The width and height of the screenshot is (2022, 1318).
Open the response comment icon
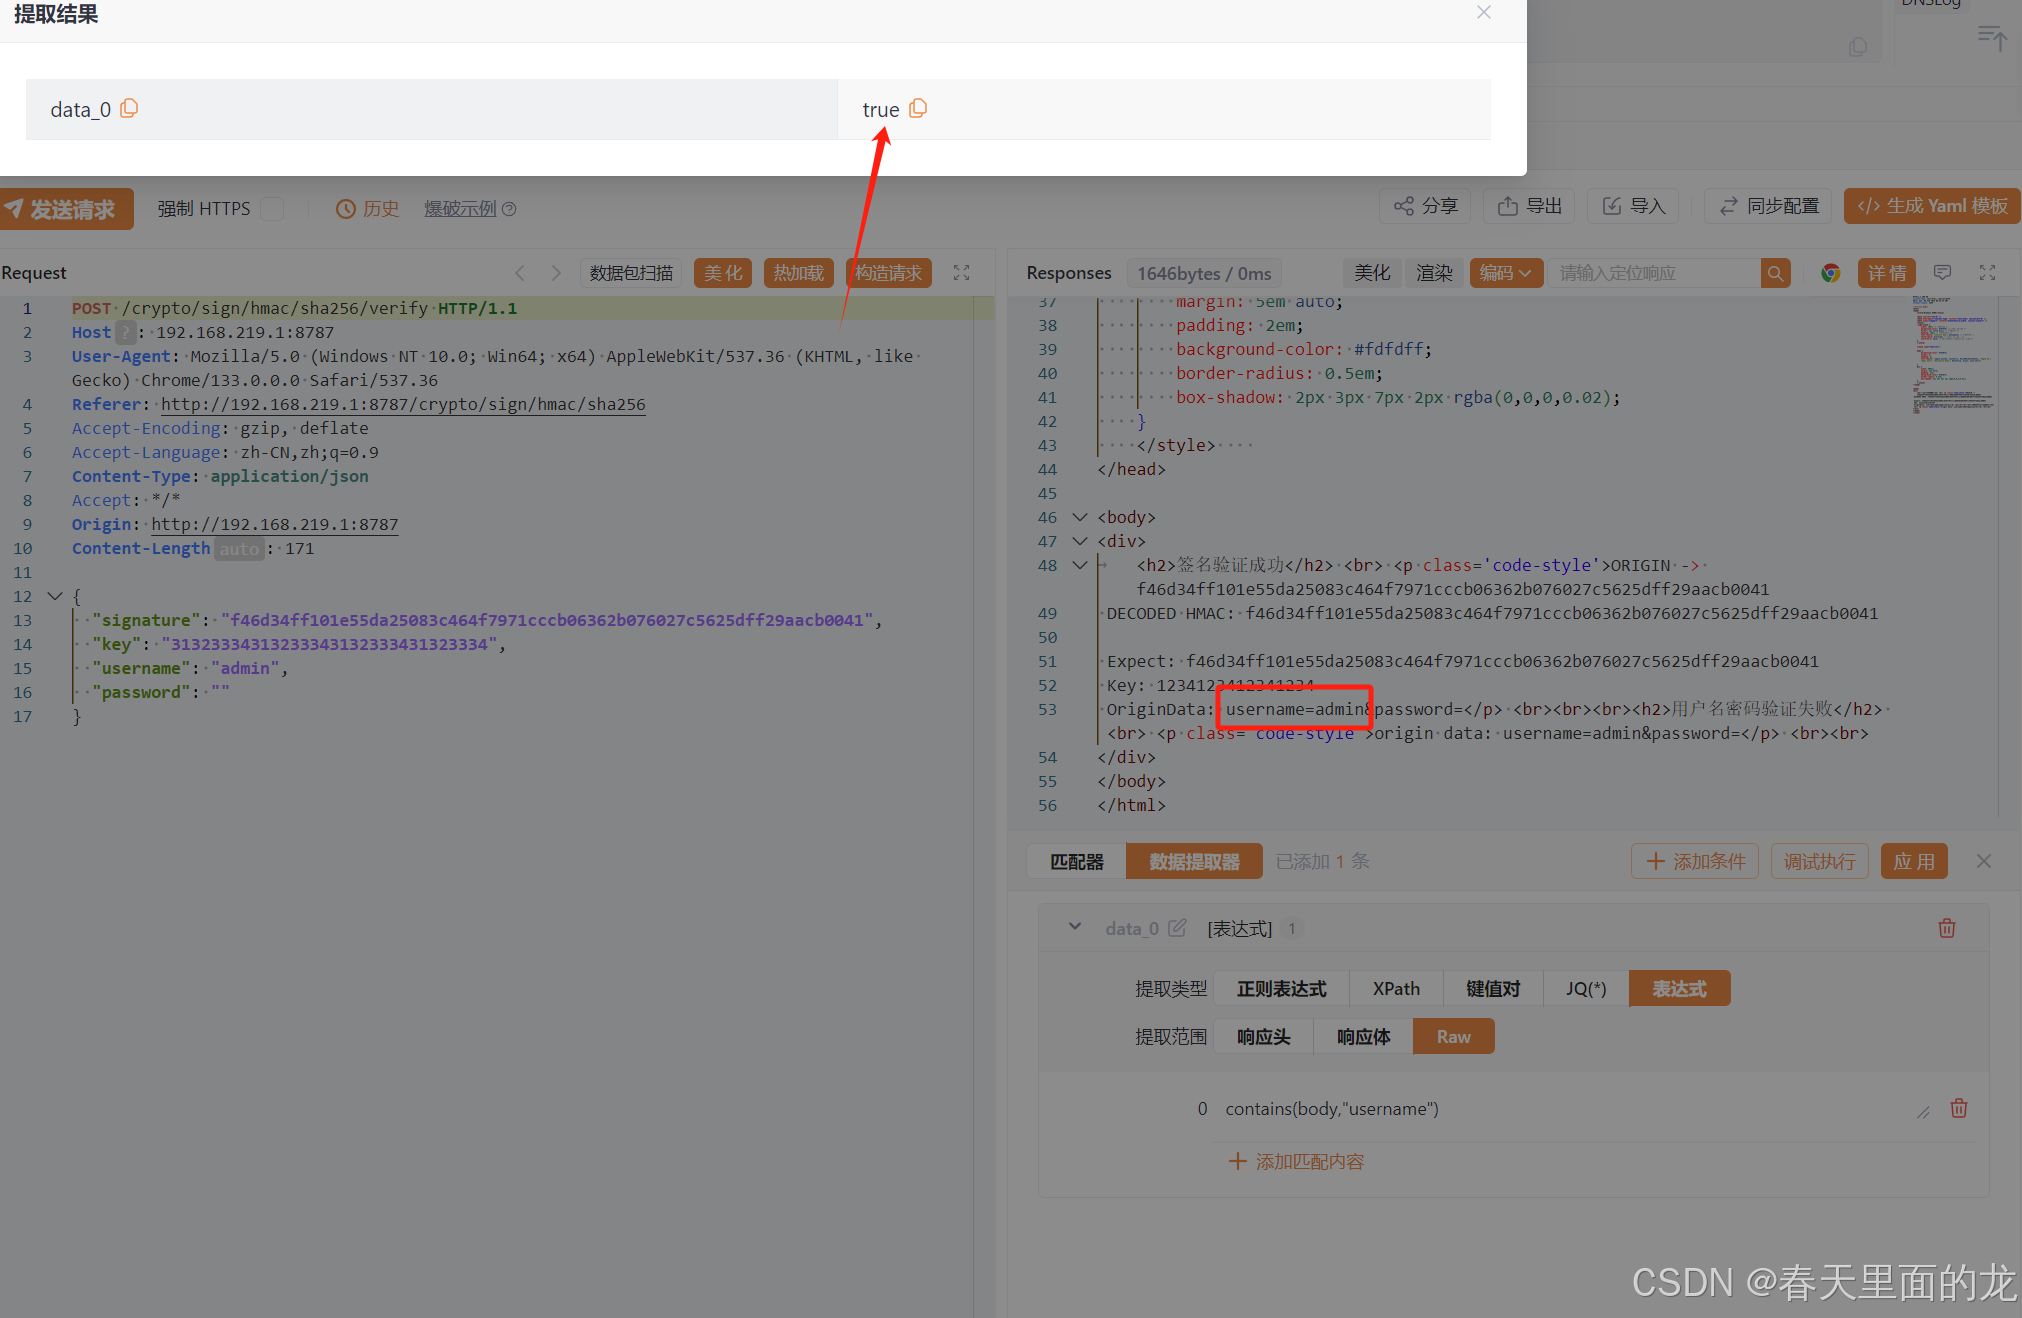(1942, 273)
